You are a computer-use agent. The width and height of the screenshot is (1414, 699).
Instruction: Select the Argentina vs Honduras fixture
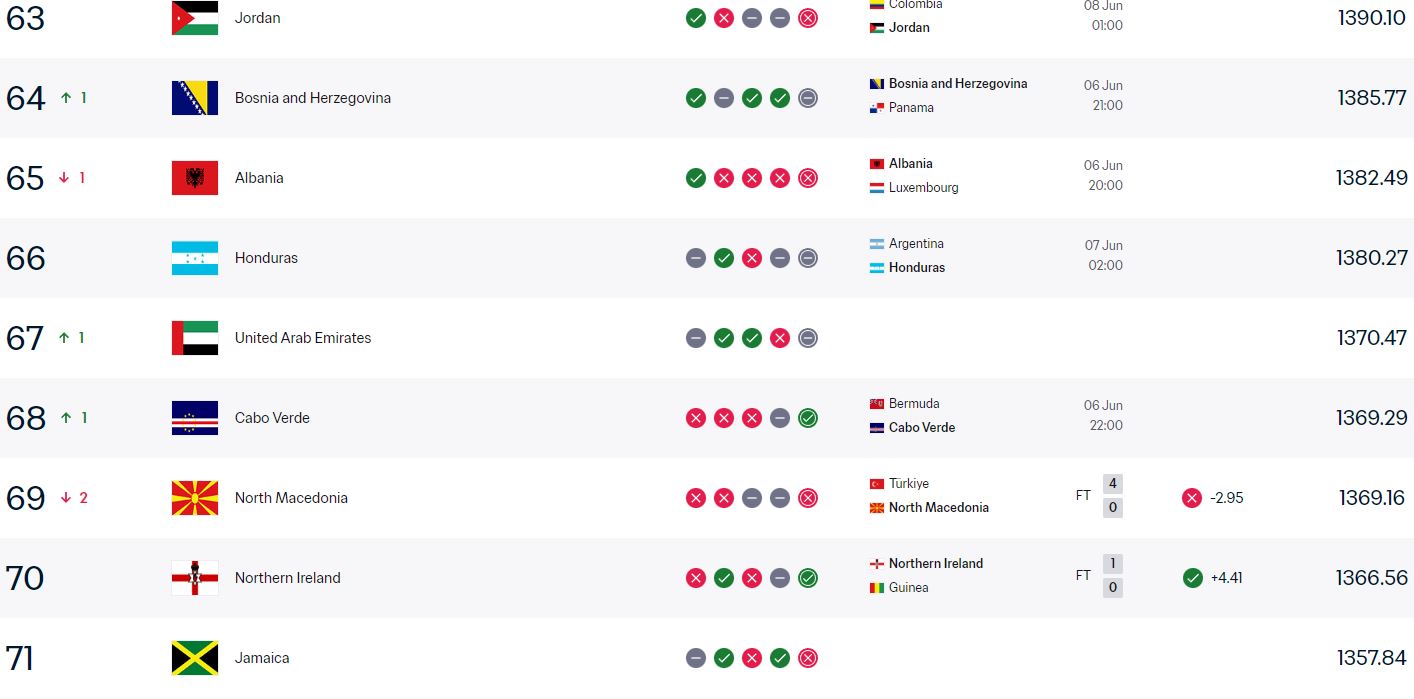click(996, 255)
